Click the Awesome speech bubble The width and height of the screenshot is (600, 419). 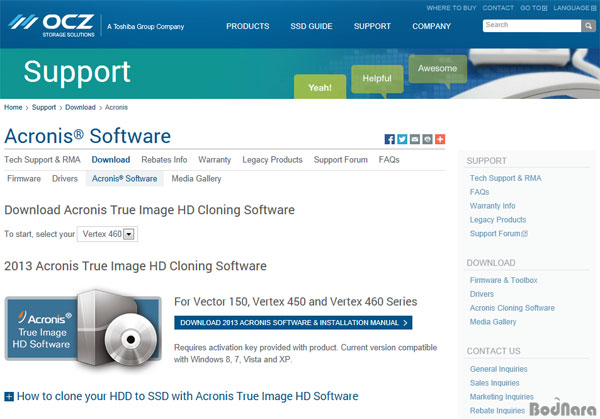coord(437,70)
